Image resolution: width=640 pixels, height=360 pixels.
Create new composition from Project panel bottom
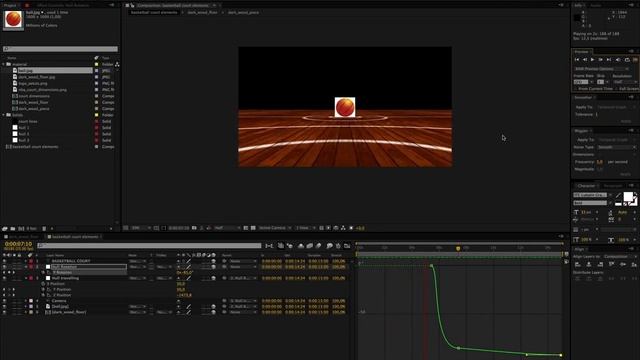coord(21,229)
